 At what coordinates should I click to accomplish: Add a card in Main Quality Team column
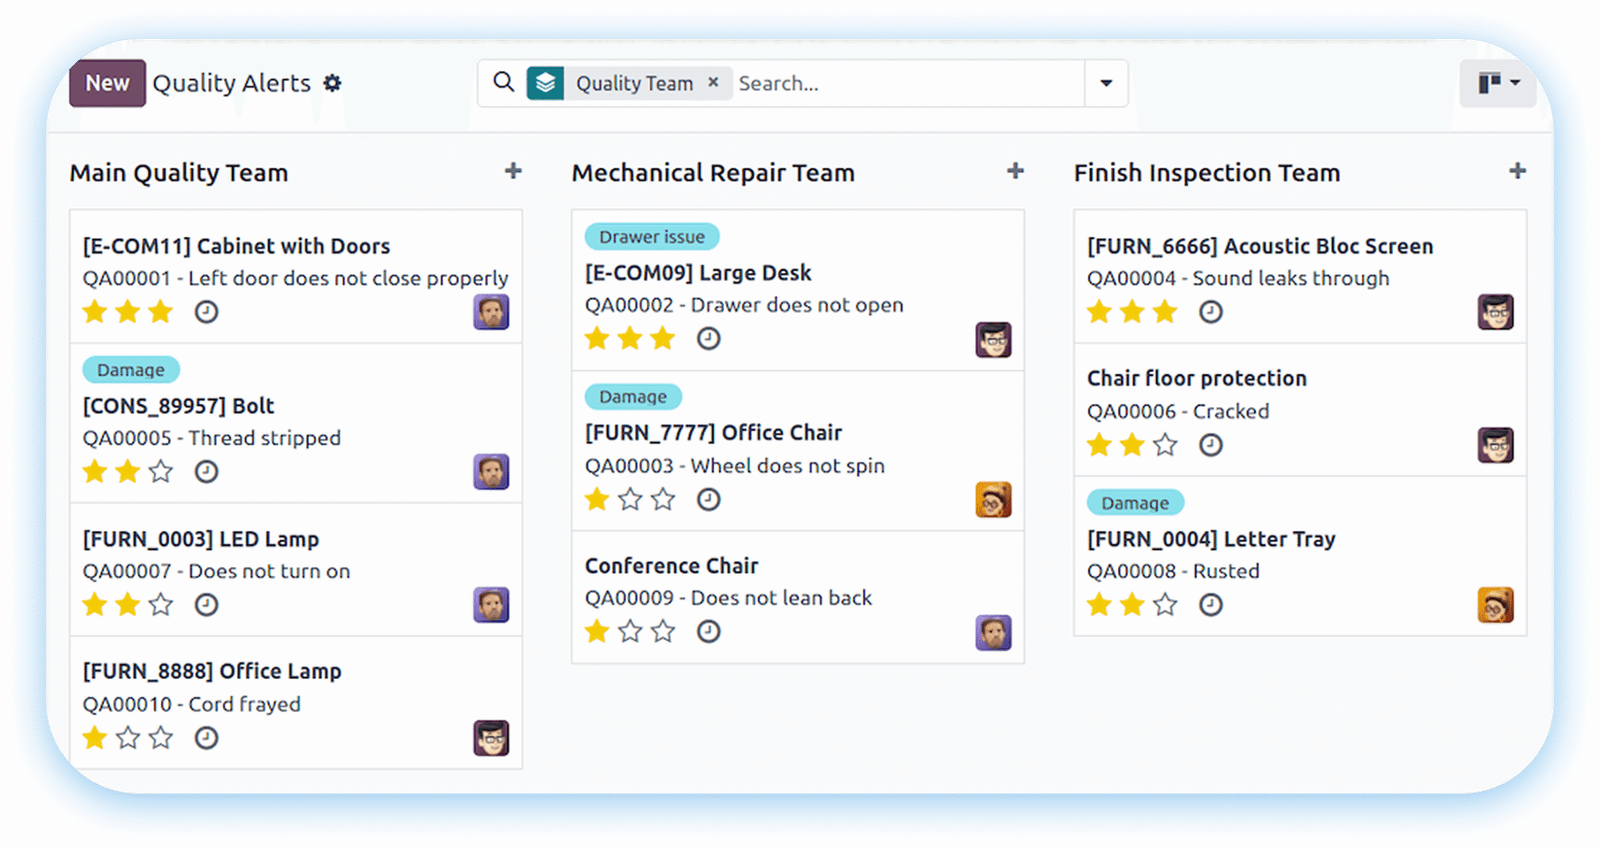pos(513,171)
